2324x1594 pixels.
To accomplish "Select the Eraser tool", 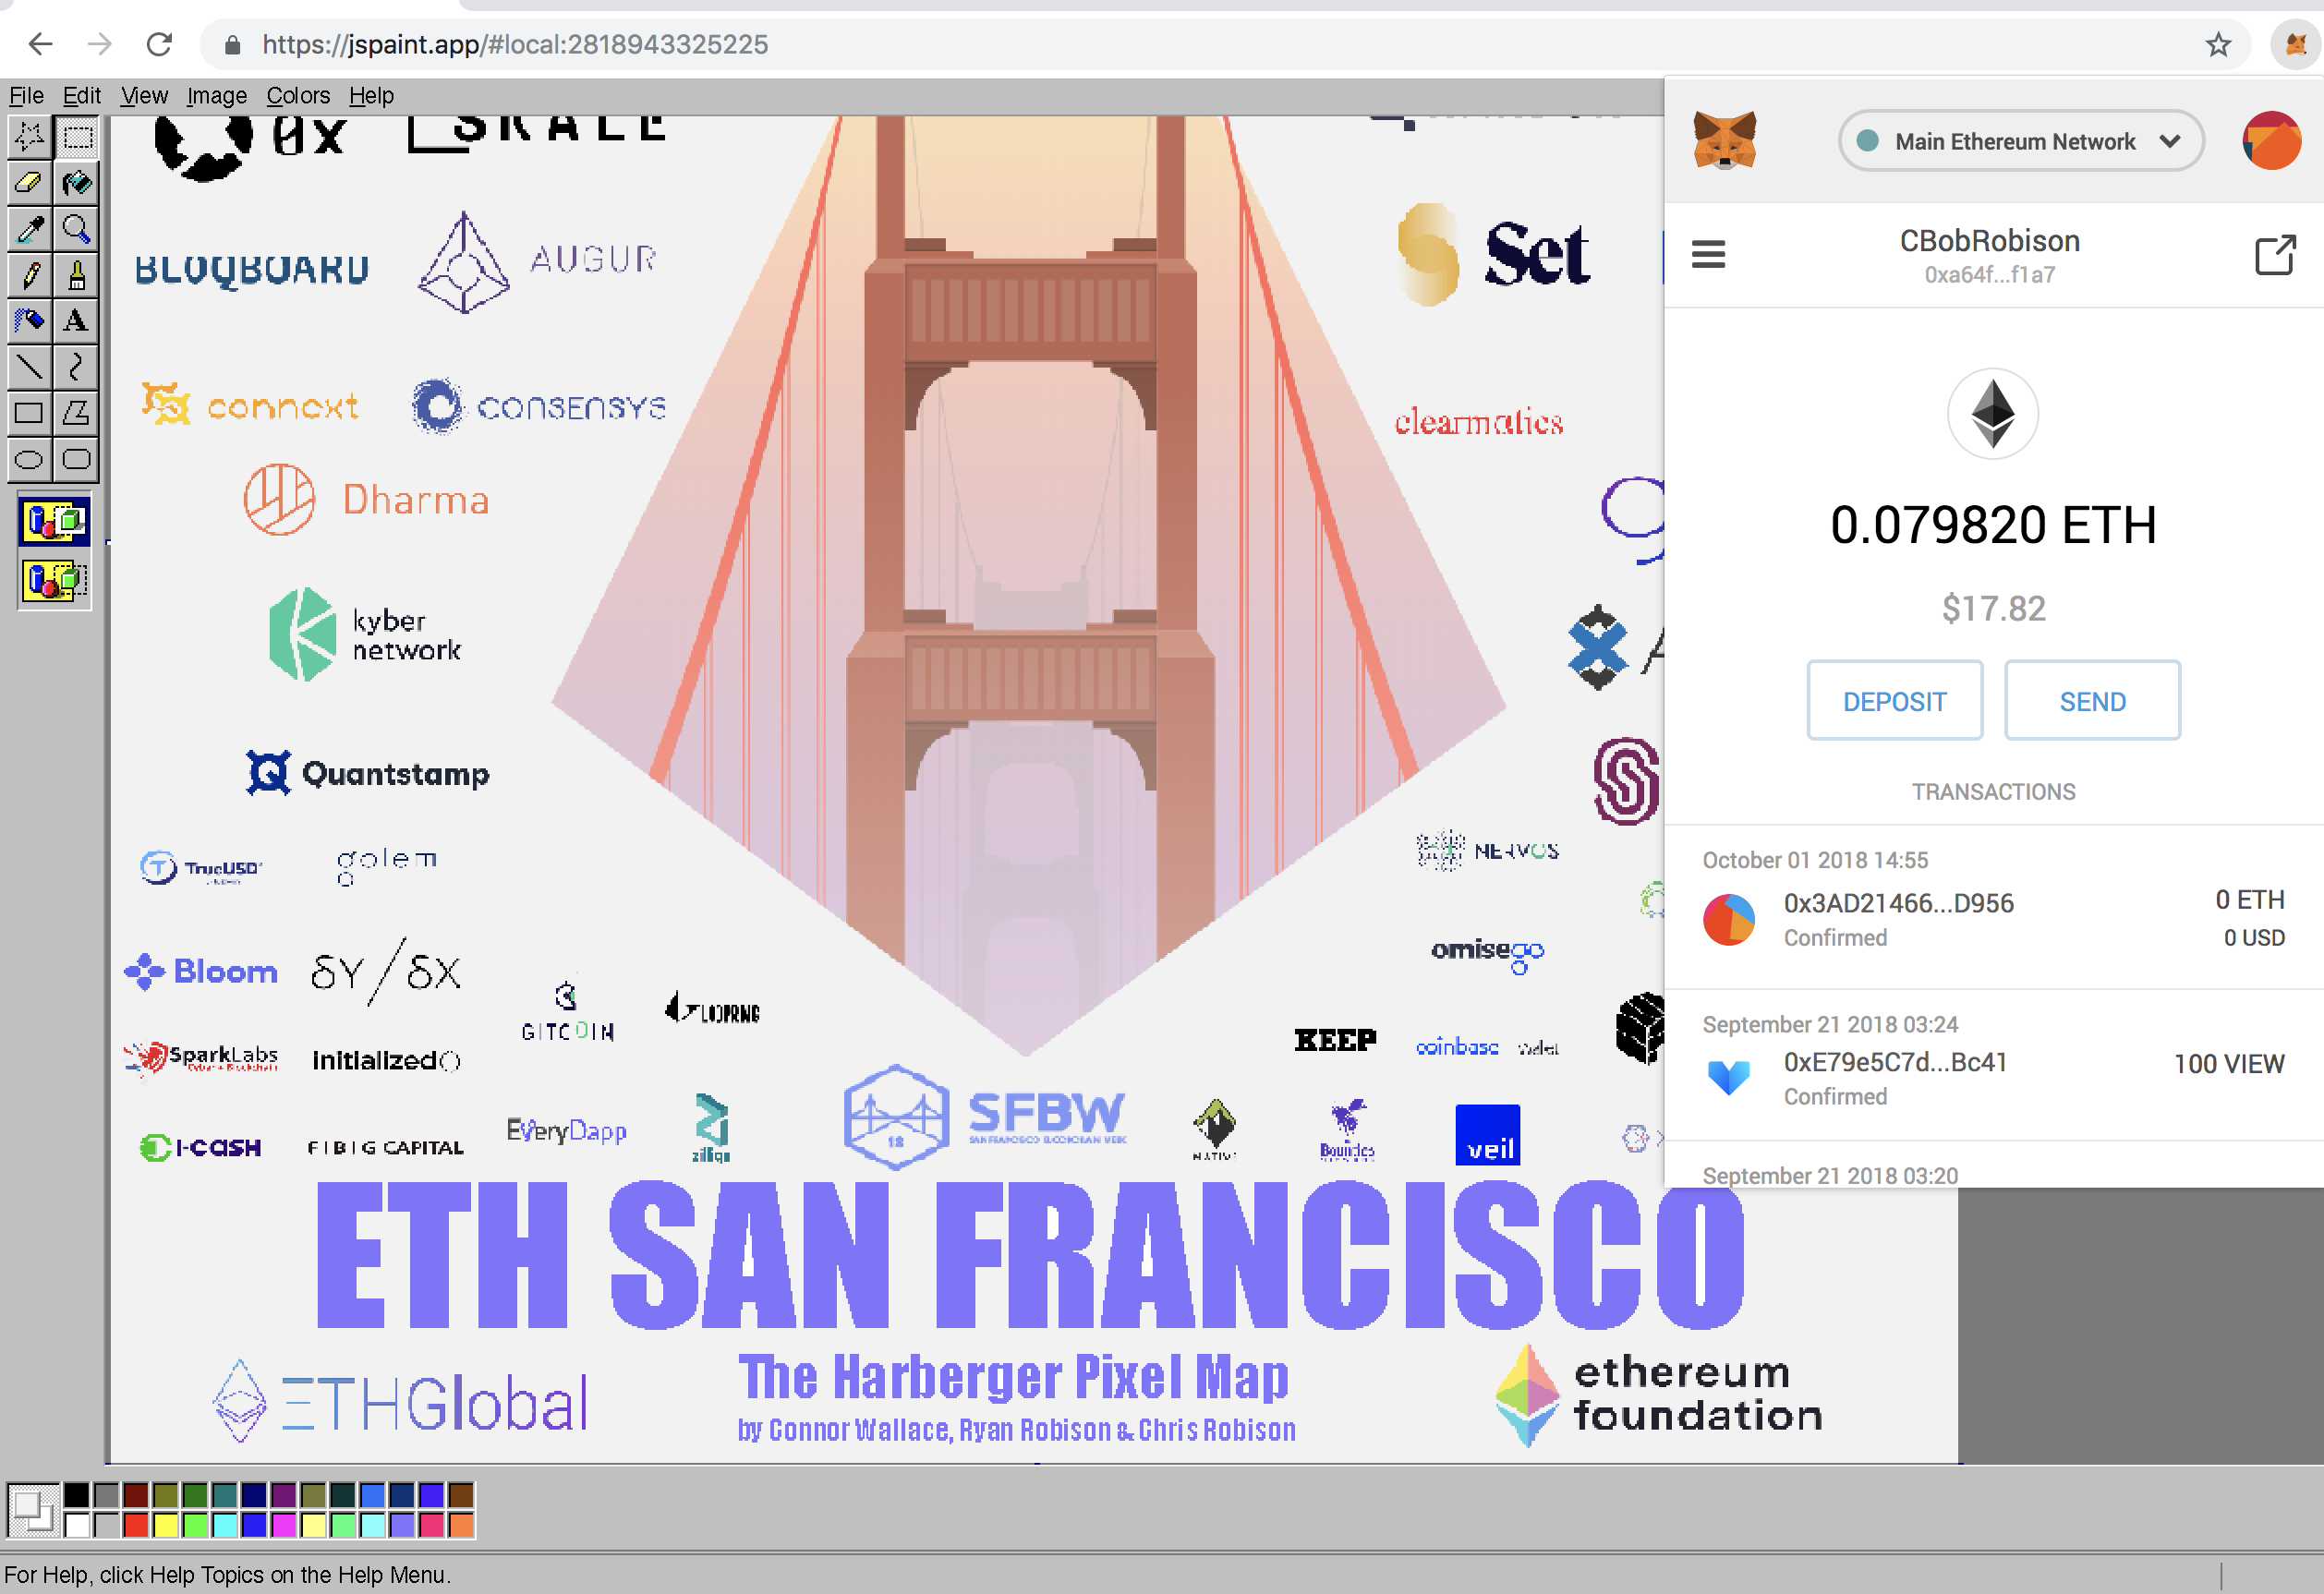I will [x=29, y=183].
